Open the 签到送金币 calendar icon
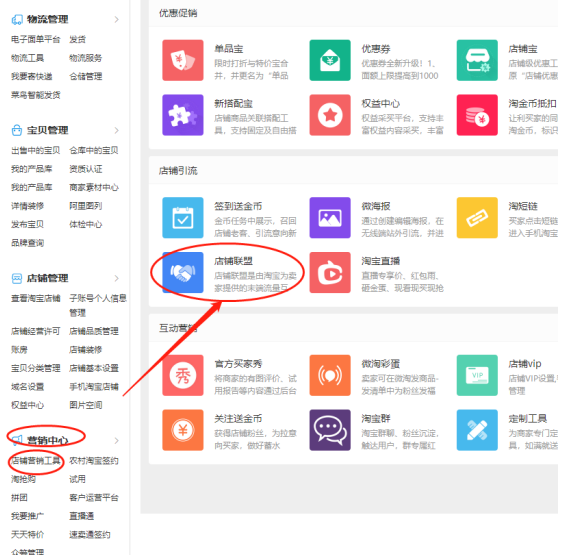Screen dimensions: 576x555 click(x=183, y=218)
